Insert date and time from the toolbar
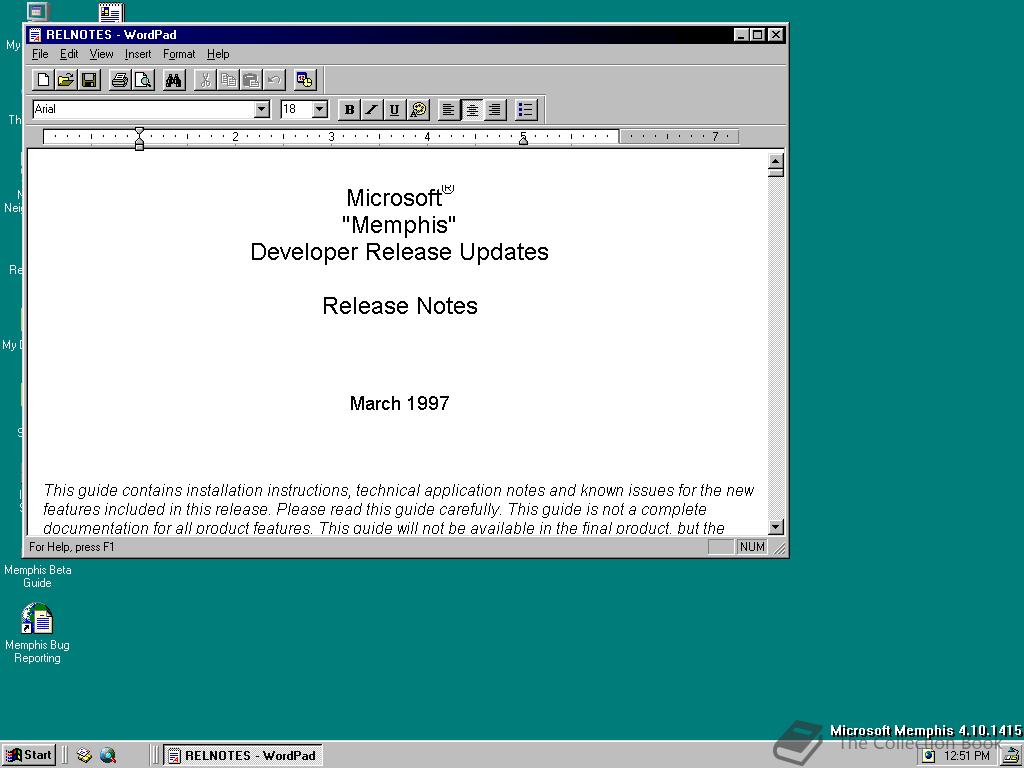 pyautogui.click(x=305, y=80)
